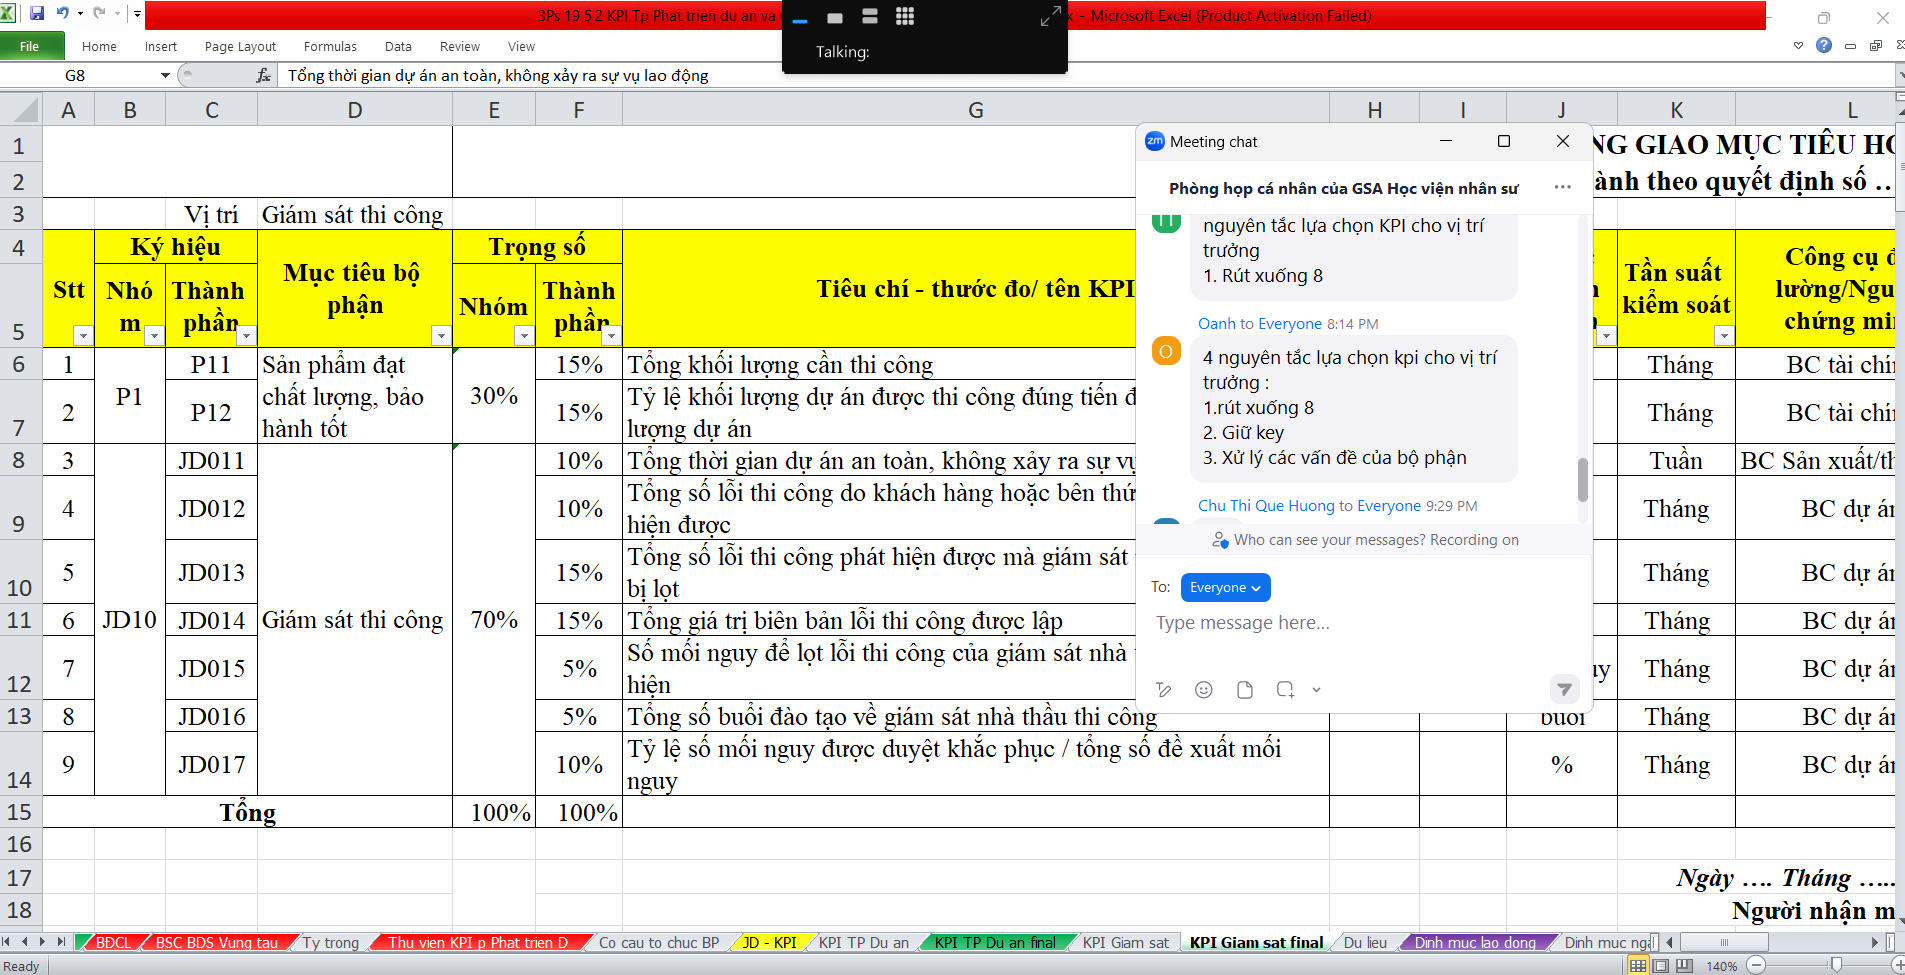Switch Zoom to gallery grid view
1905x975 pixels.
[x=905, y=16]
